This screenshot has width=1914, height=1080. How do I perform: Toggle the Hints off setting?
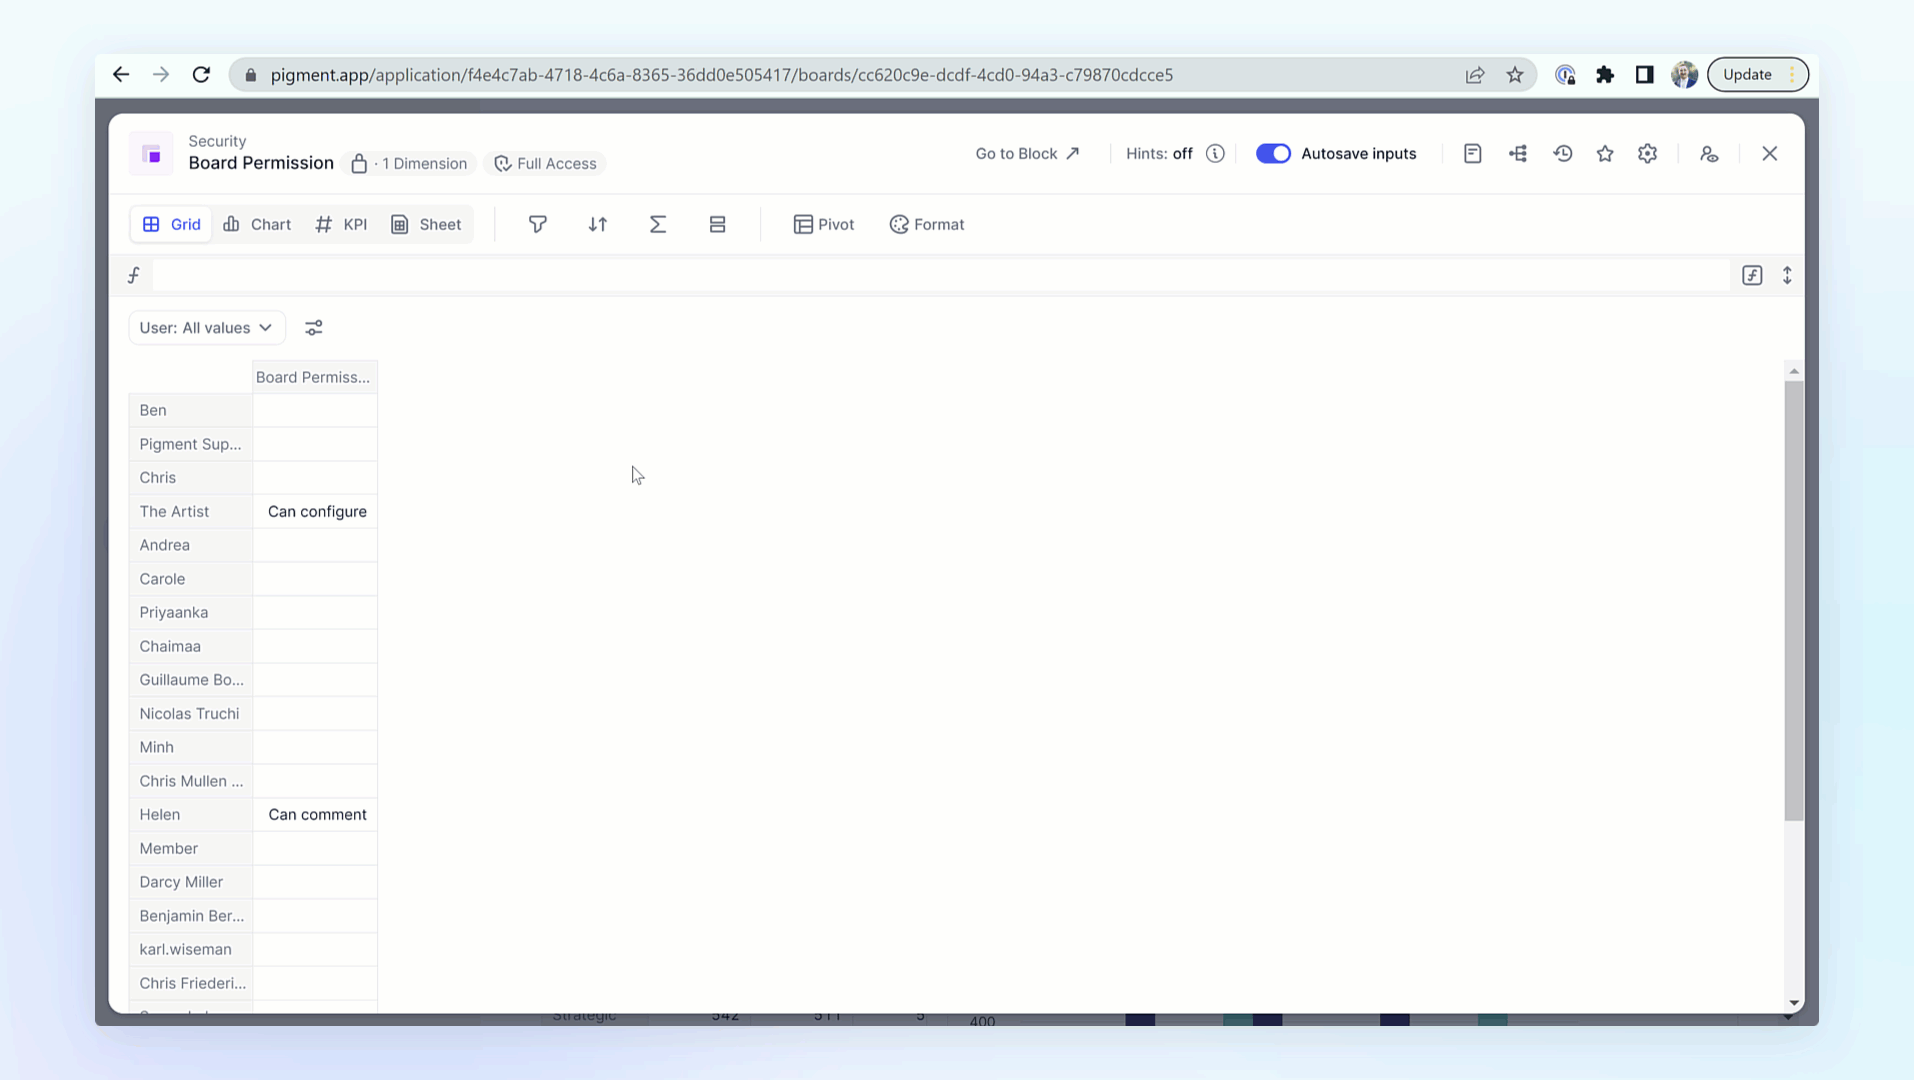1159,153
